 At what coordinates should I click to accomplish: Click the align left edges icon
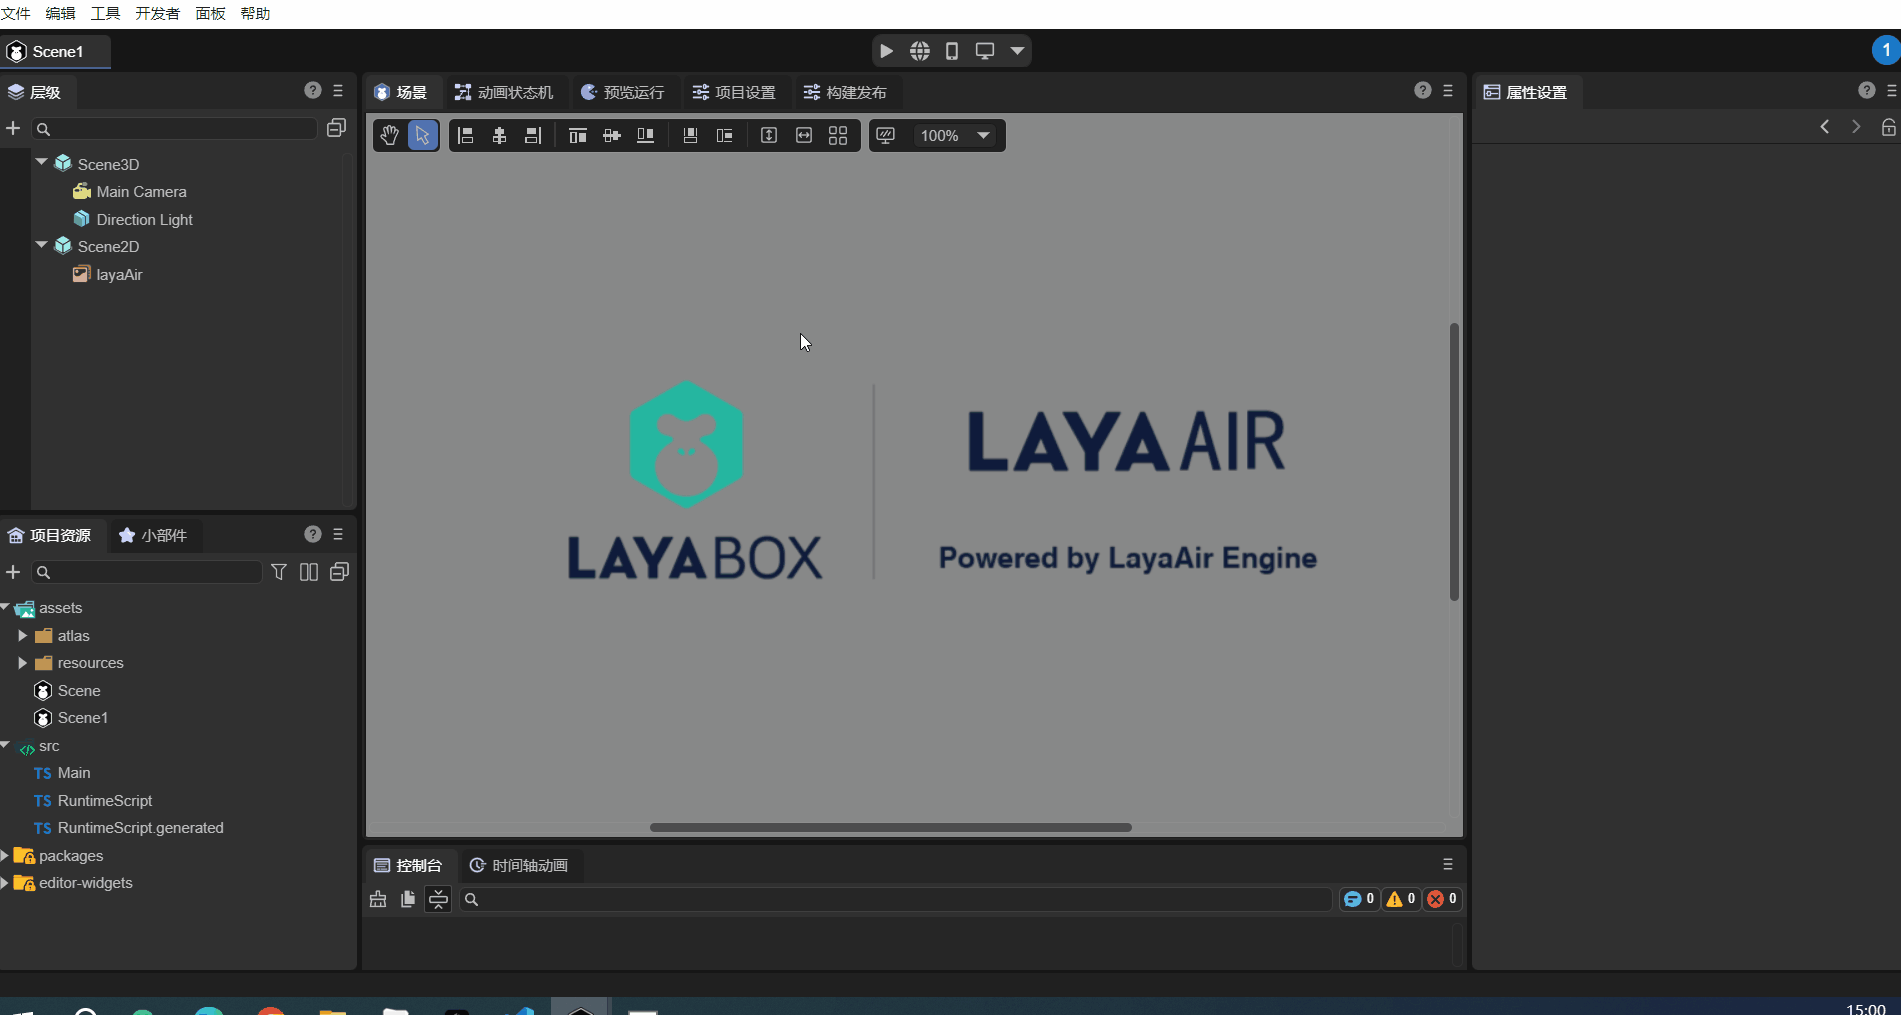(465, 135)
